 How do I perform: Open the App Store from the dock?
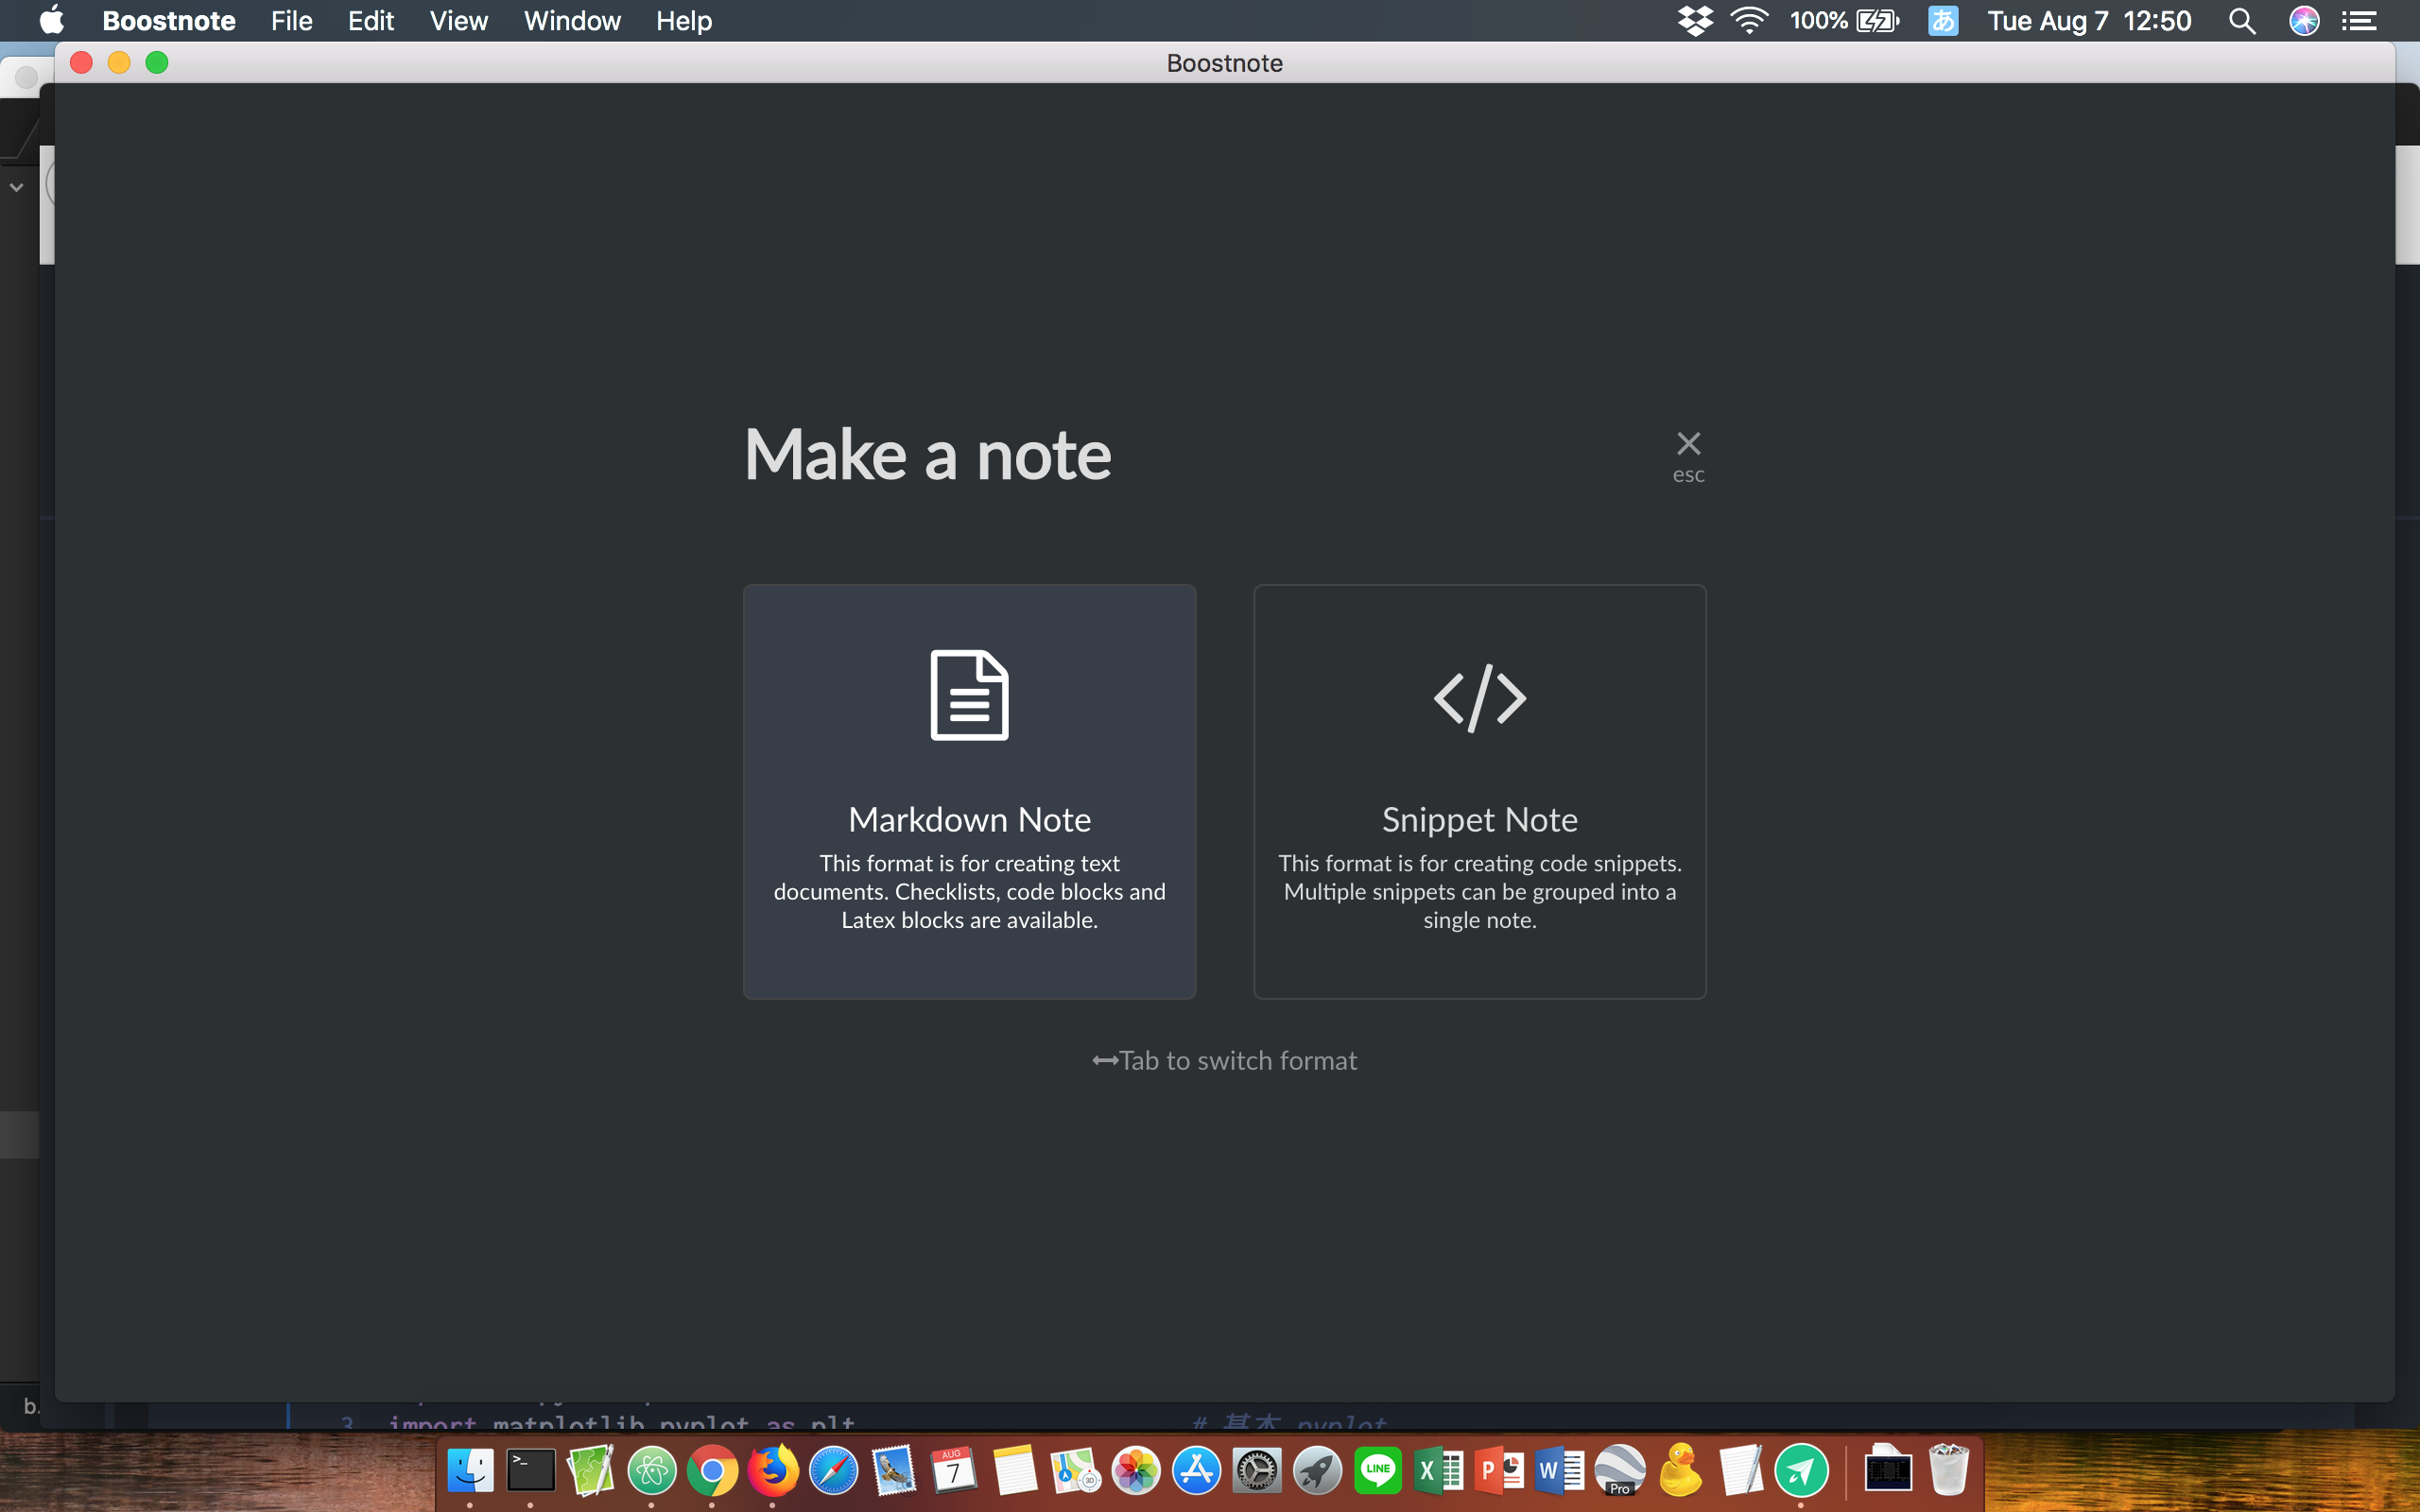(1197, 1471)
